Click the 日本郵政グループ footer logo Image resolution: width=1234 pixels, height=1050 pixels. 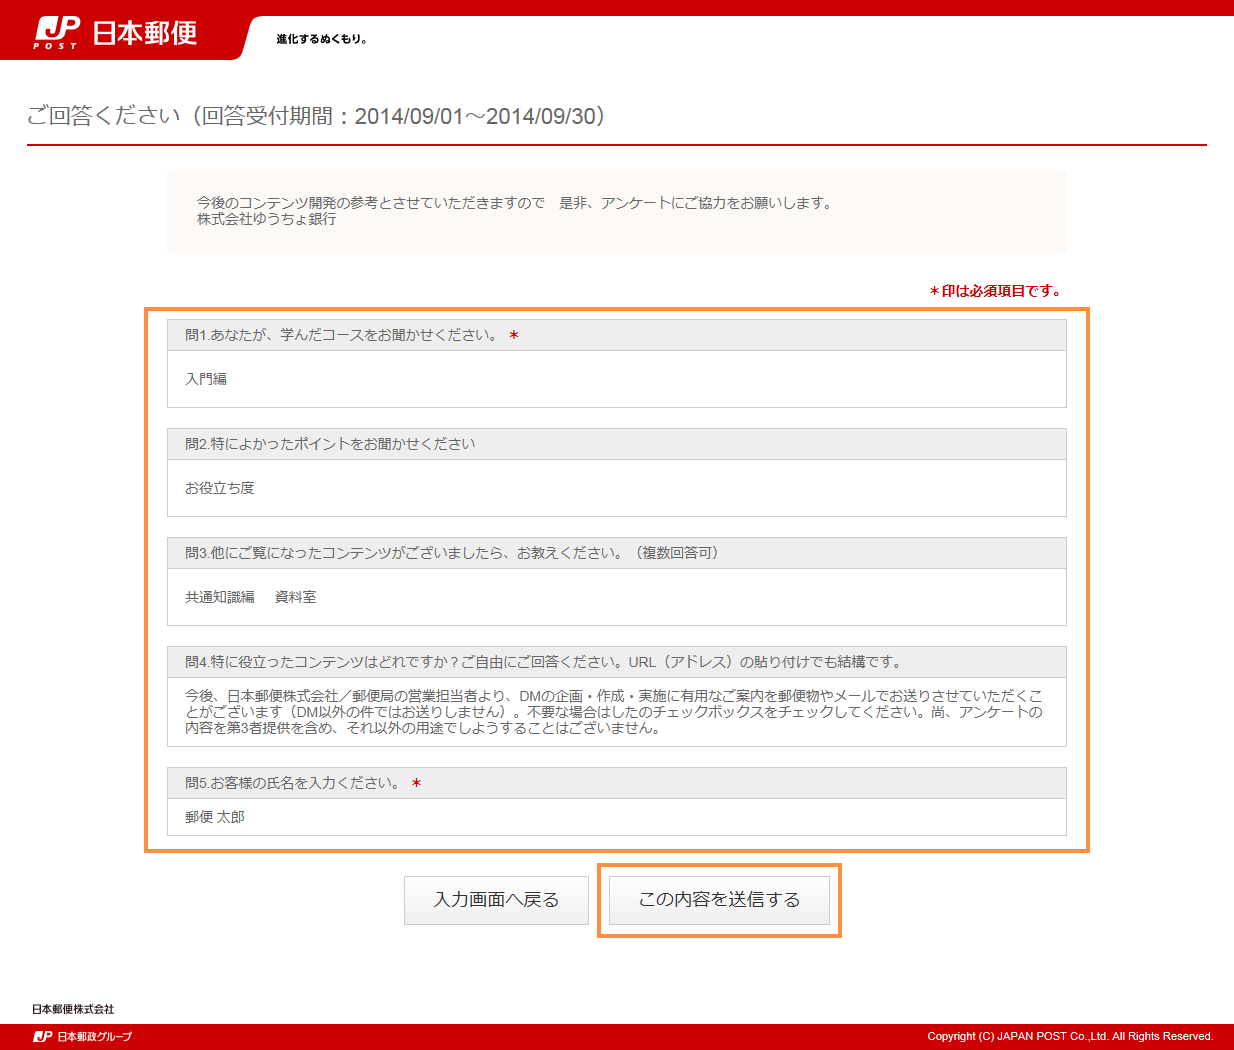tap(83, 1037)
